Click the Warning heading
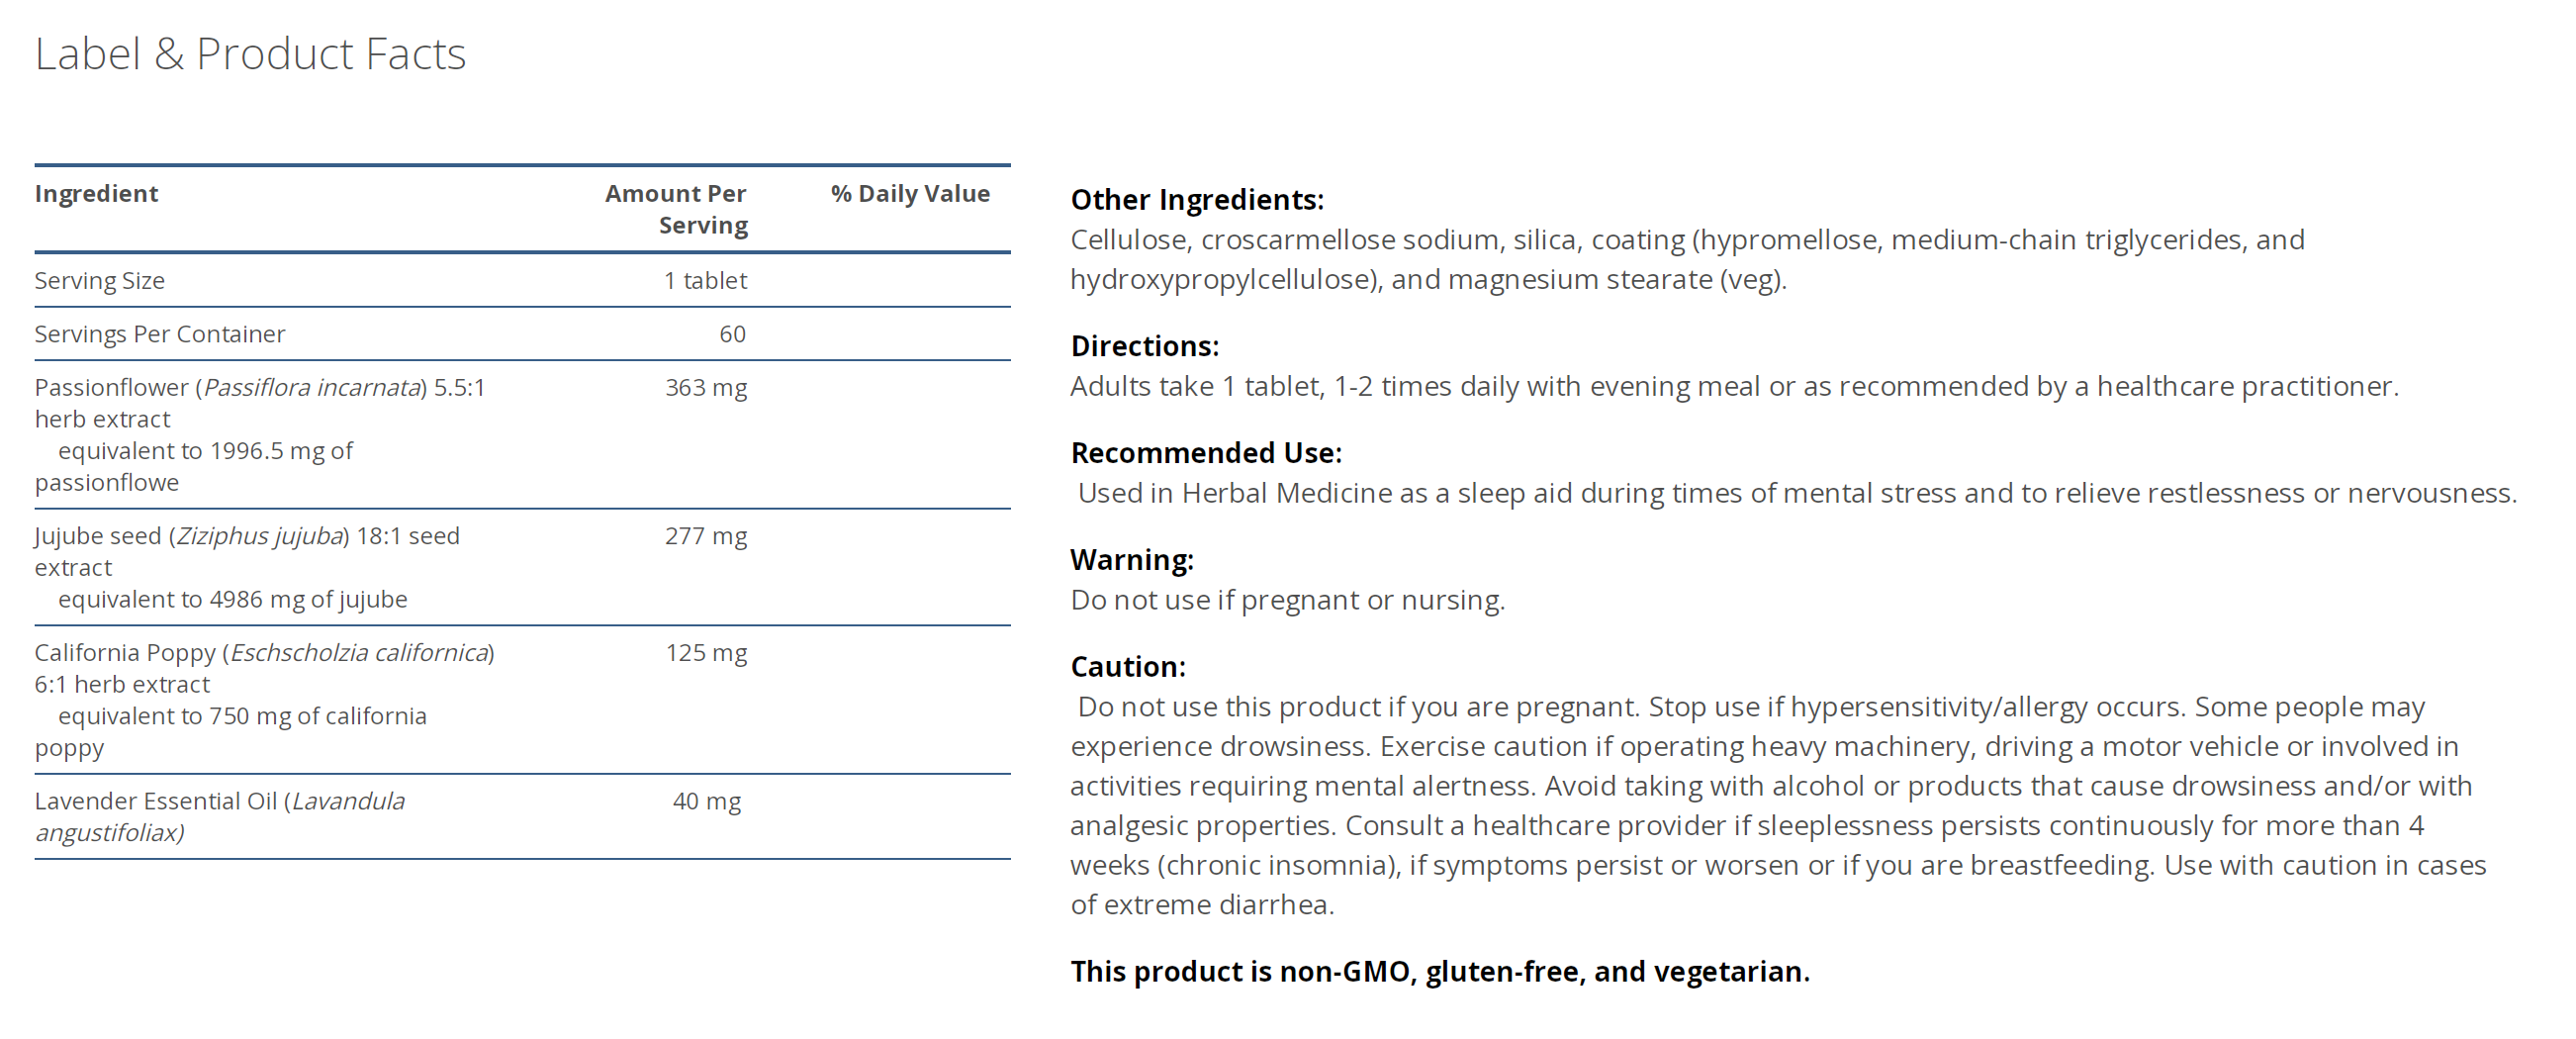2576x1039 pixels. coord(1132,560)
